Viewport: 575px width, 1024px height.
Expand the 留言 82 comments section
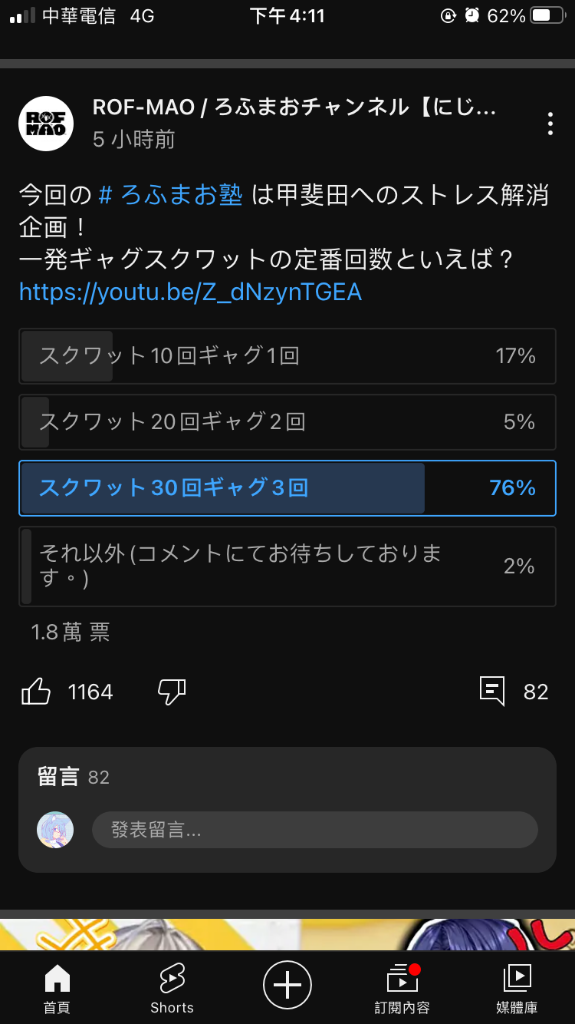tap(73, 777)
